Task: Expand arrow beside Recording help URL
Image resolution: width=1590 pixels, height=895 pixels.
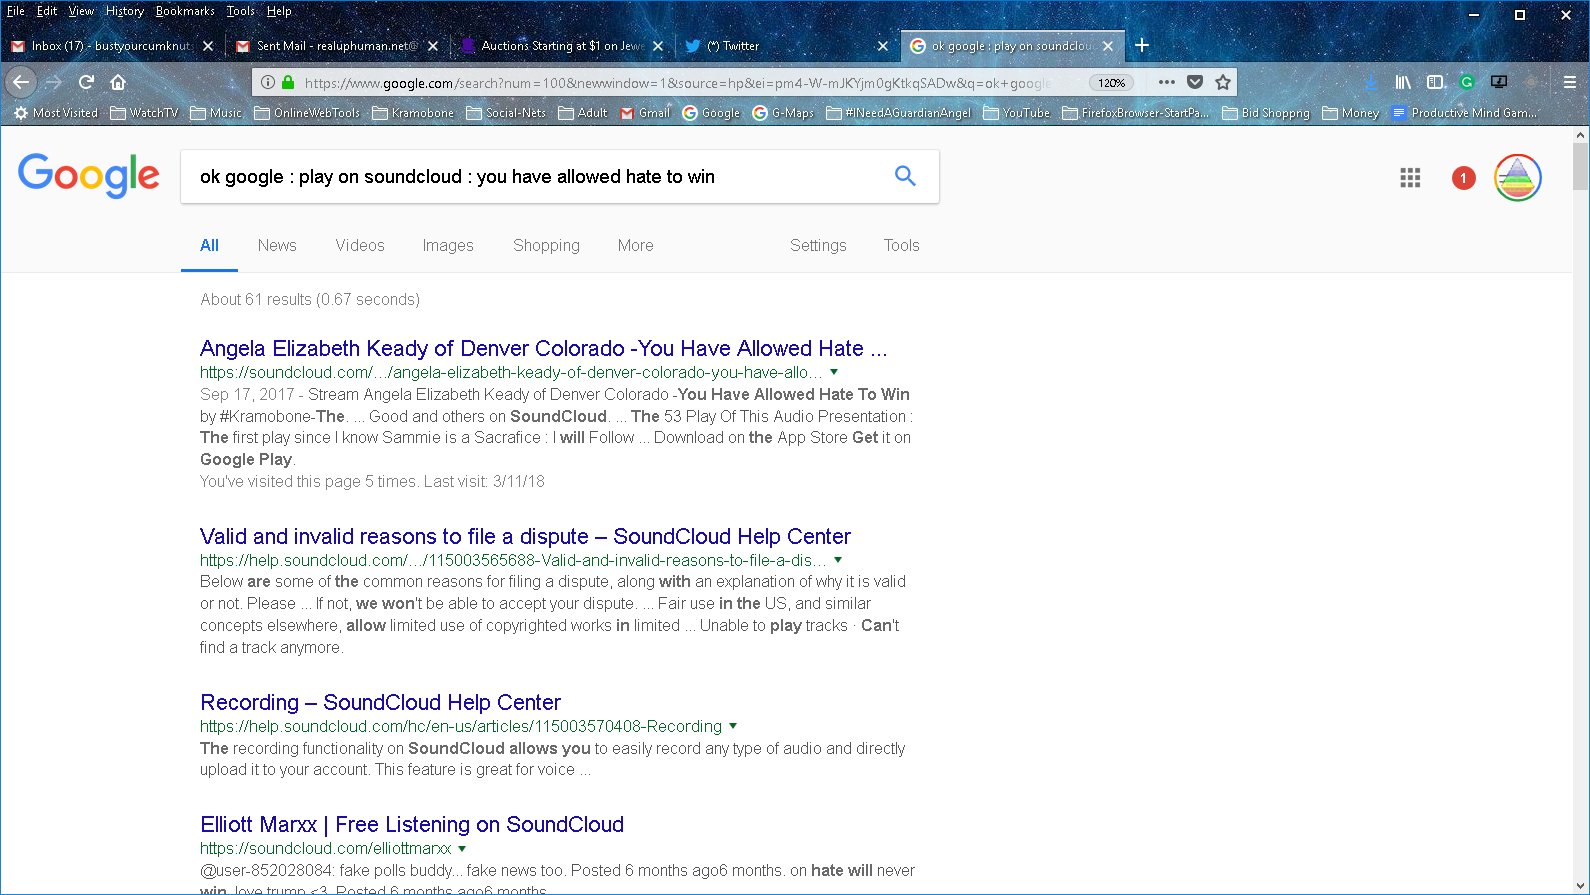Action: tap(733, 726)
